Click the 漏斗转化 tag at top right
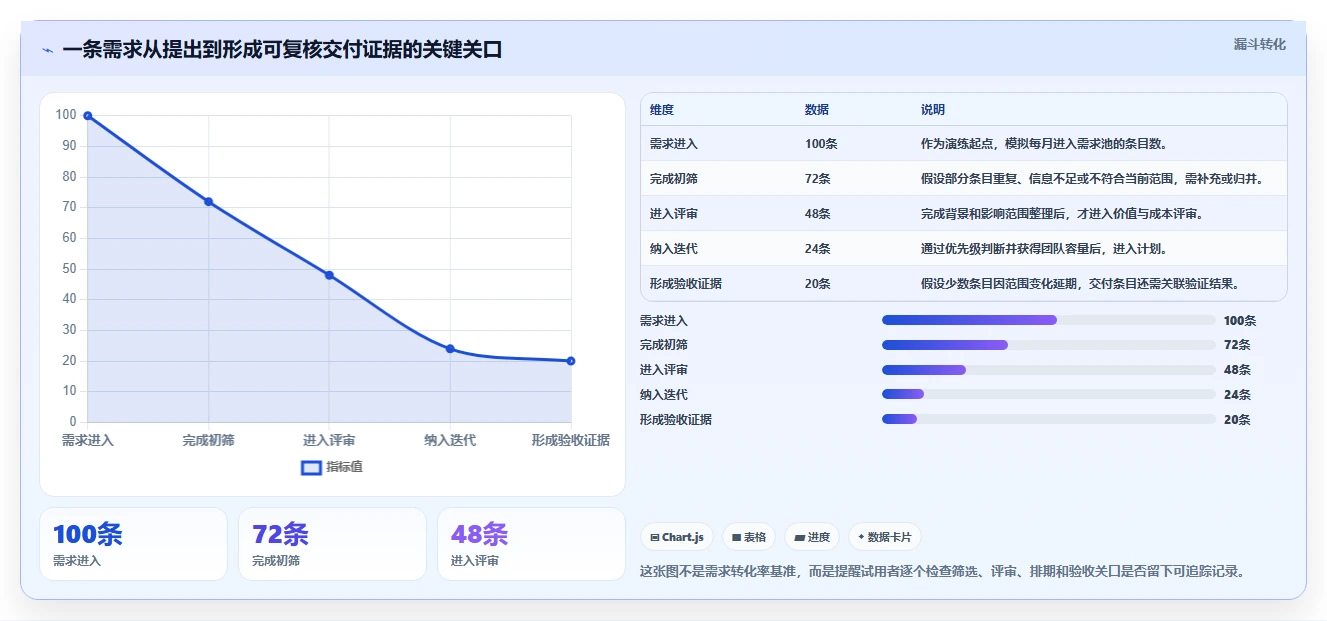 point(1259,45)
